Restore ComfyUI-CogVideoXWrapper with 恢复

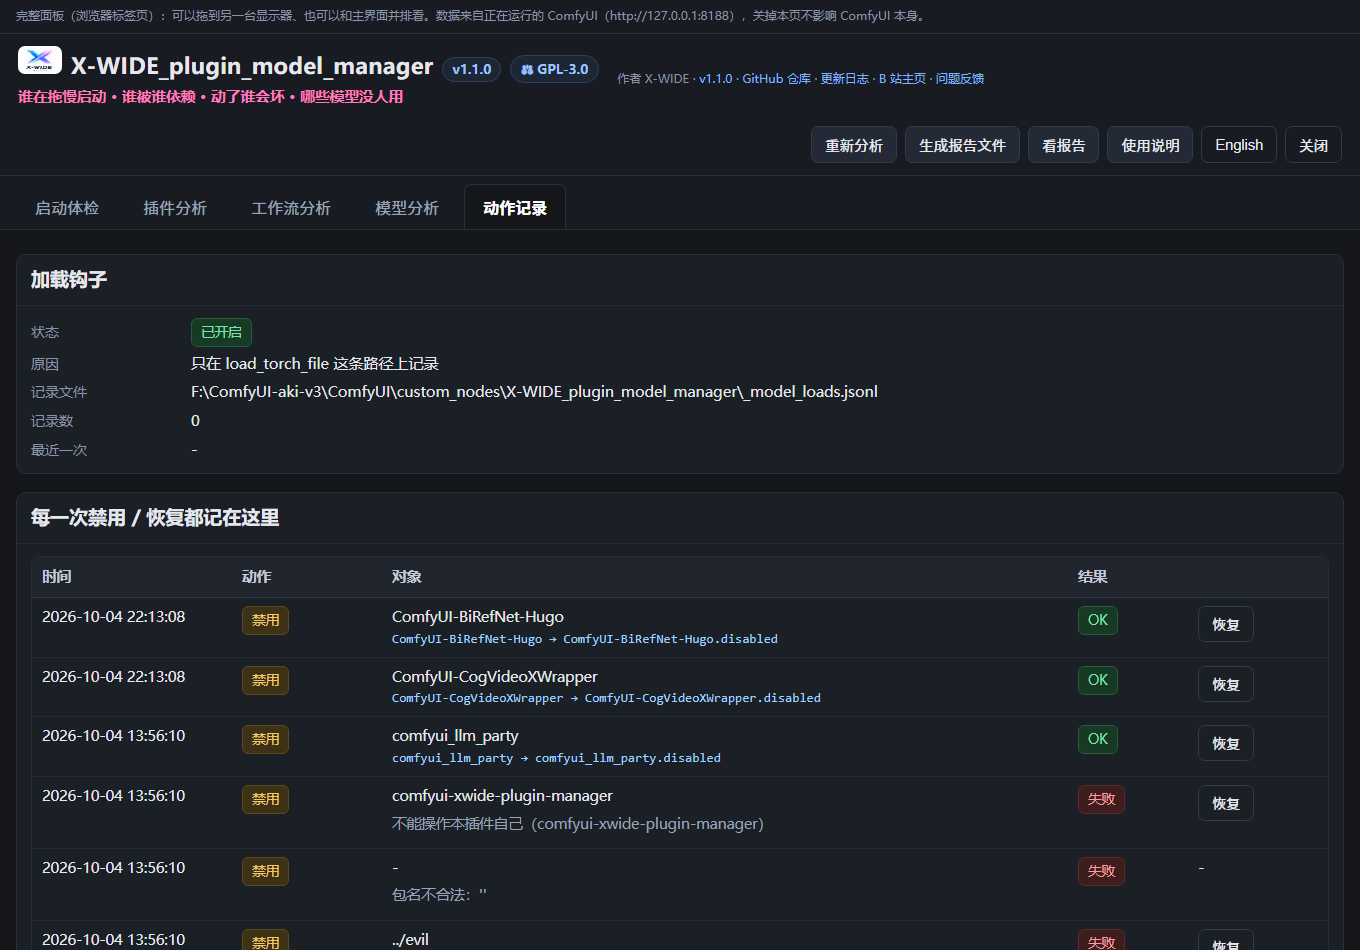tap(1226, 684)
